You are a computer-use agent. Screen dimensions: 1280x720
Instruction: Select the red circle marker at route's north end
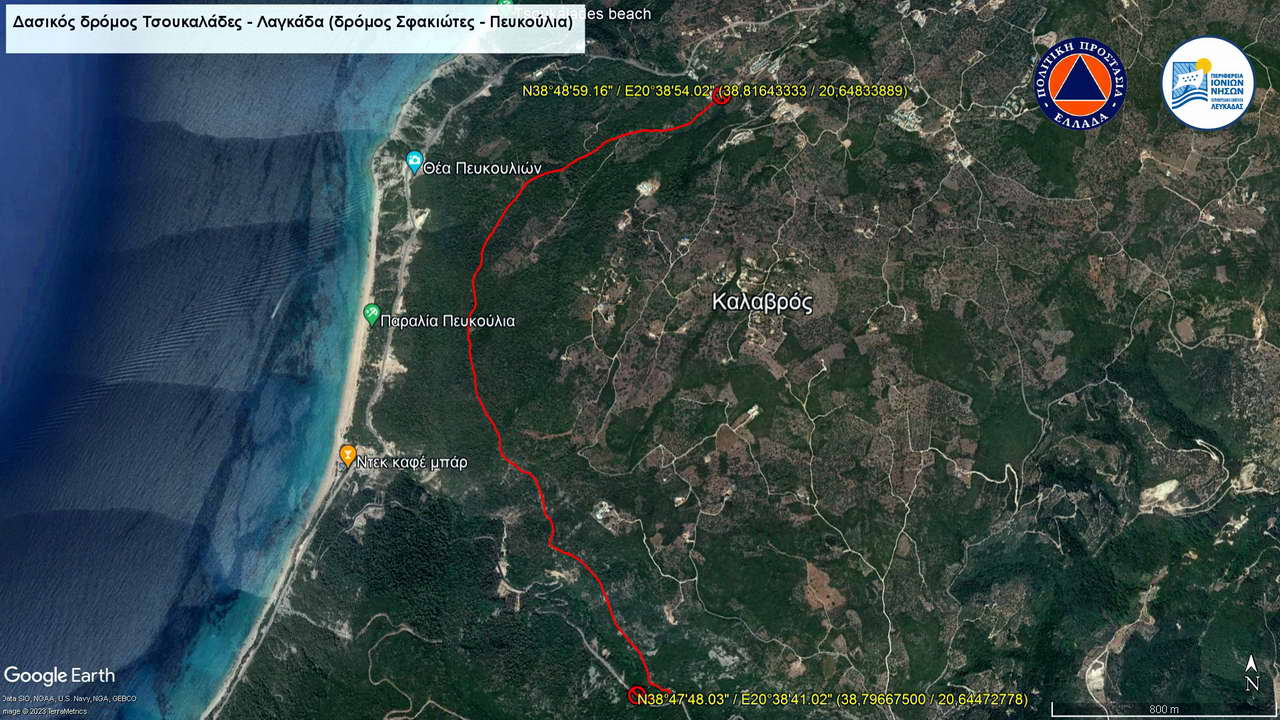[x=720, y=94]
